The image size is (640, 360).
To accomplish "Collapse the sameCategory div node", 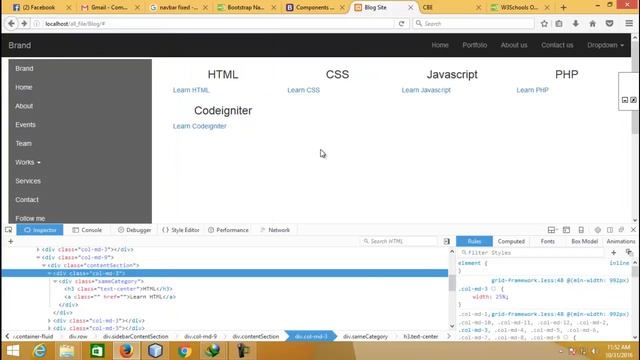I will point(55,281).
